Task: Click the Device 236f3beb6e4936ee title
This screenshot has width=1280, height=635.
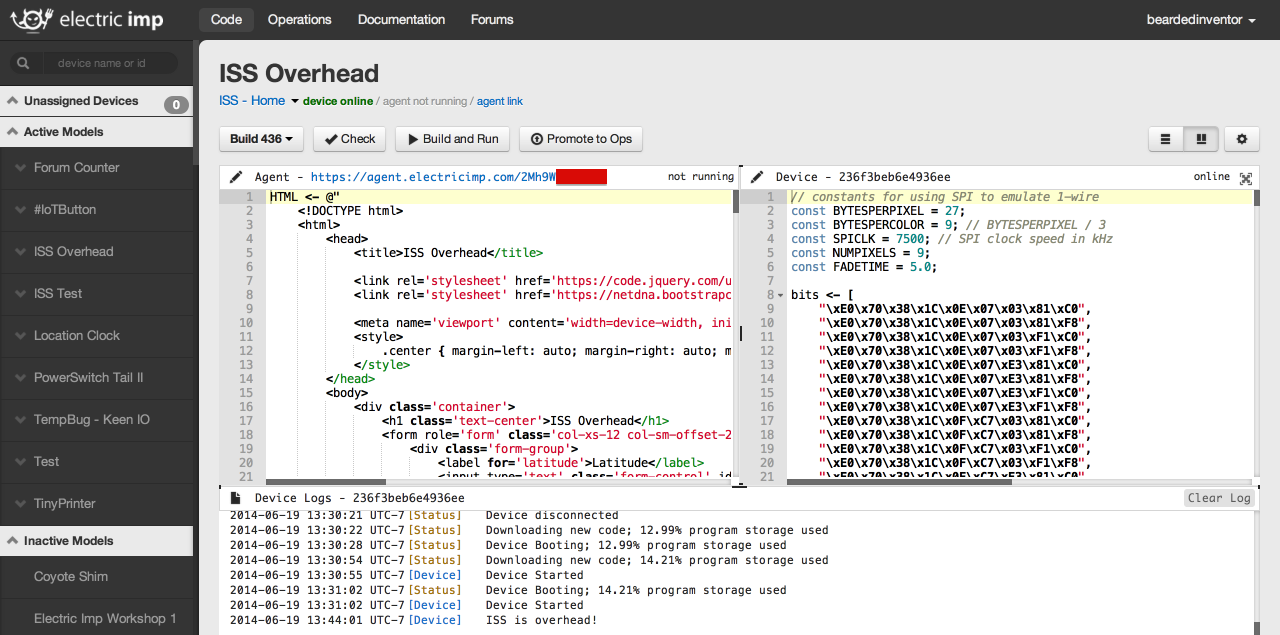Action: (862, 177)
